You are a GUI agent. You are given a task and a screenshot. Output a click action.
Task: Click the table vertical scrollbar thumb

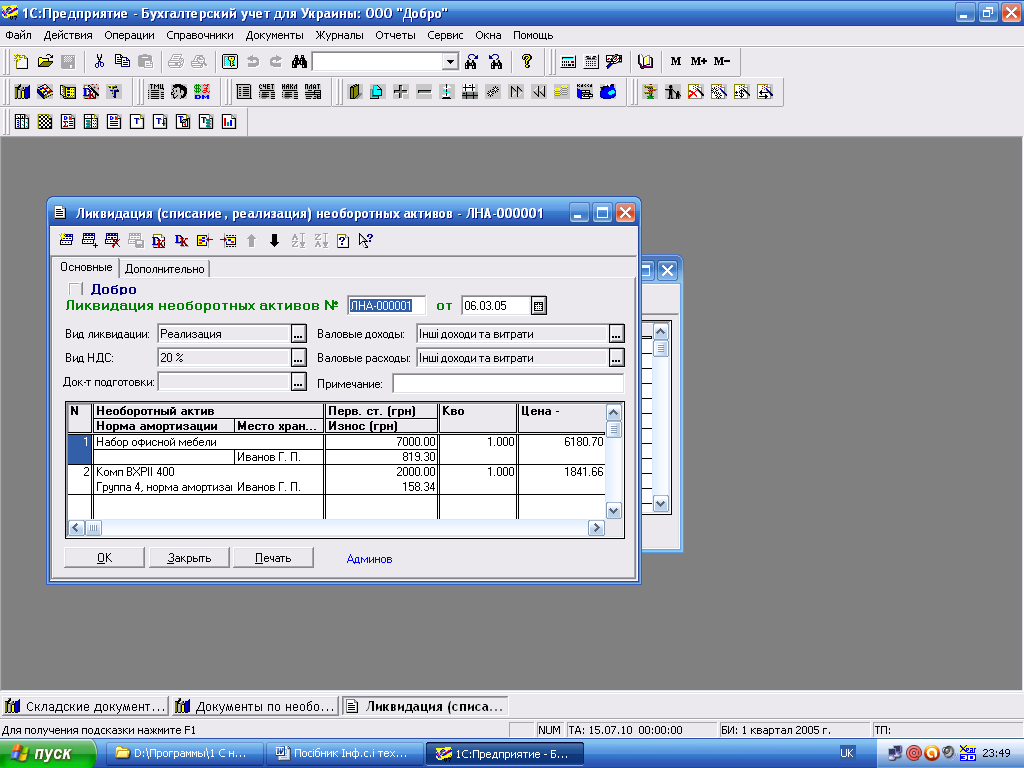pyautogui.click(x=613, y=429)
